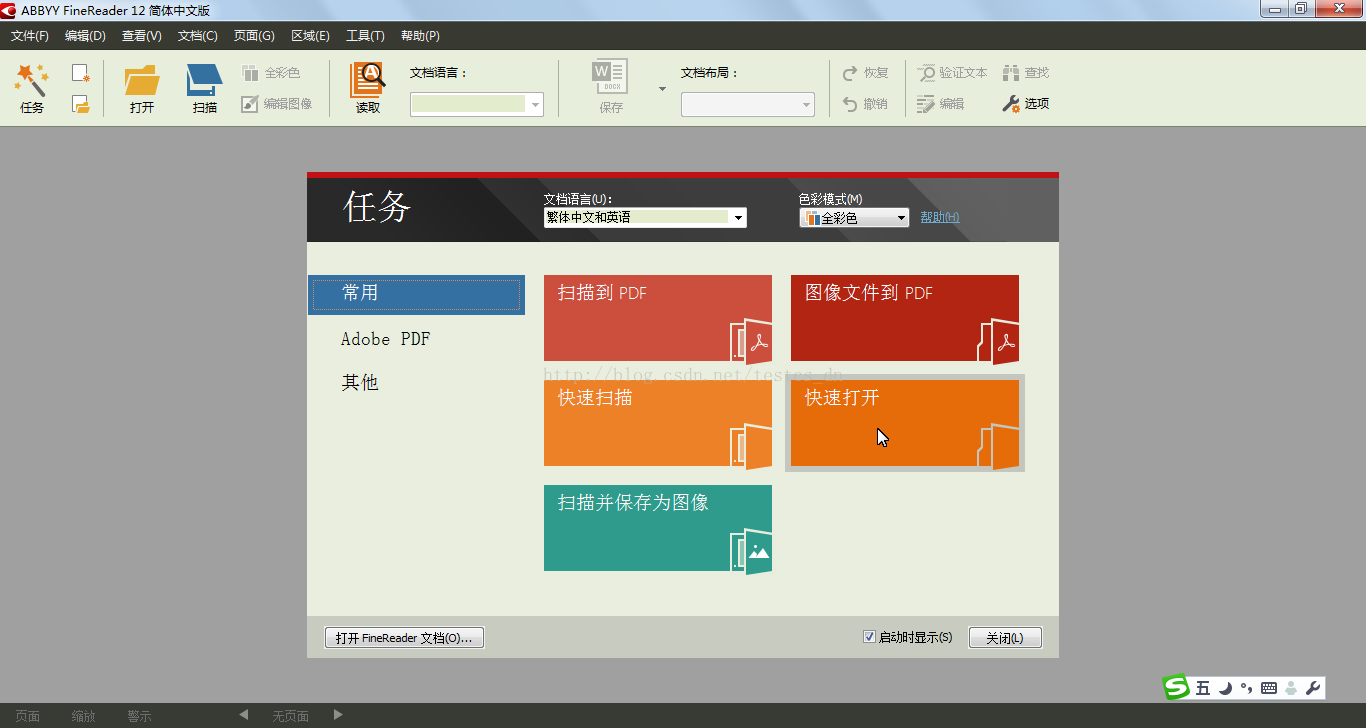The image size is (1366, 728).
Task: Click the ABBYY FineReader title bar icon
Action: click(x=10, y=10)
